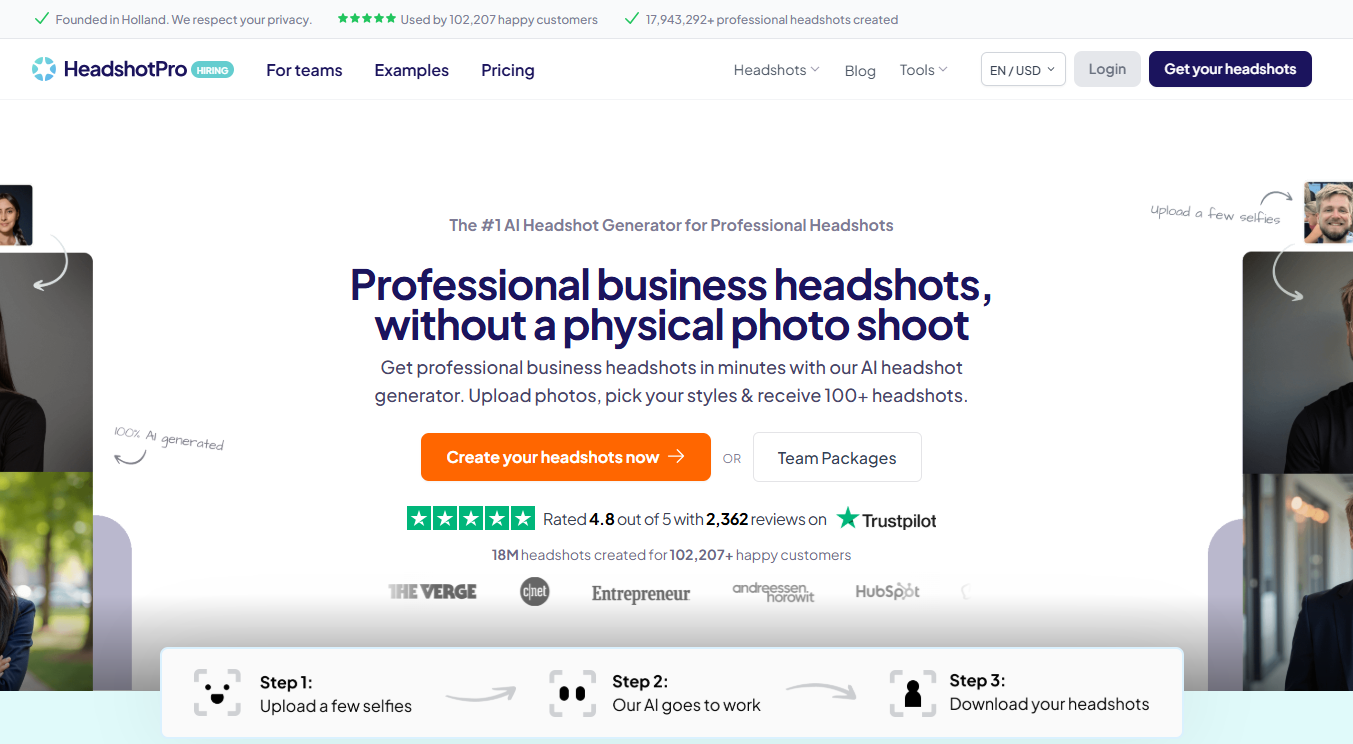
Task: Go to the Examples page
Action: tap(411, 70)
